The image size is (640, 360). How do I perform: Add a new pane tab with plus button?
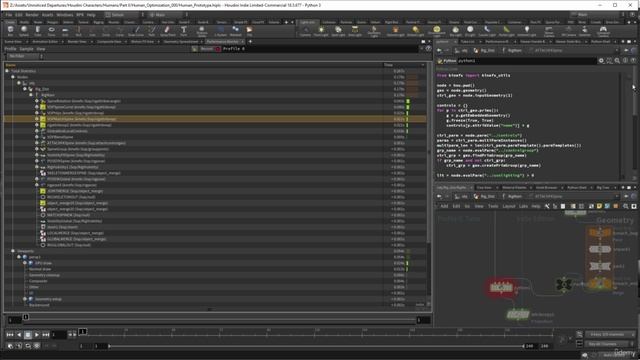click(250, 42)
